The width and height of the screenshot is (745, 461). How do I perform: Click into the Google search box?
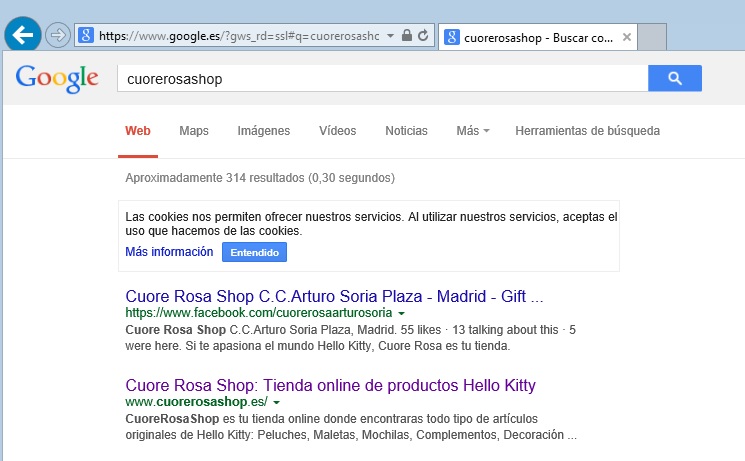(382, 78)
